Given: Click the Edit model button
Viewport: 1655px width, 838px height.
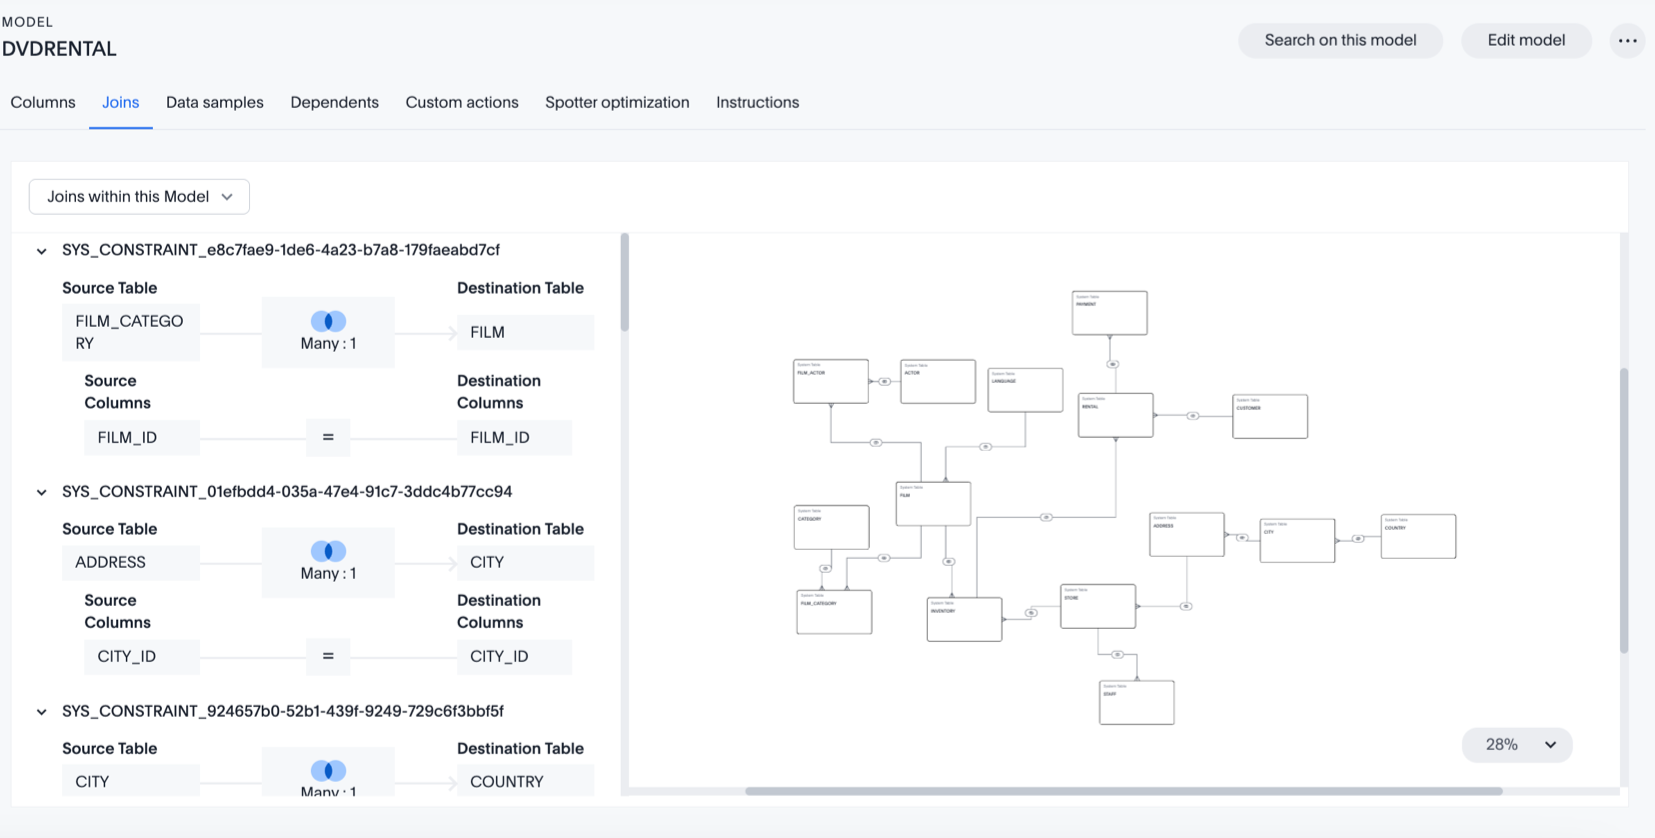Looking at the screenshot, I should tap(1526, 41).
